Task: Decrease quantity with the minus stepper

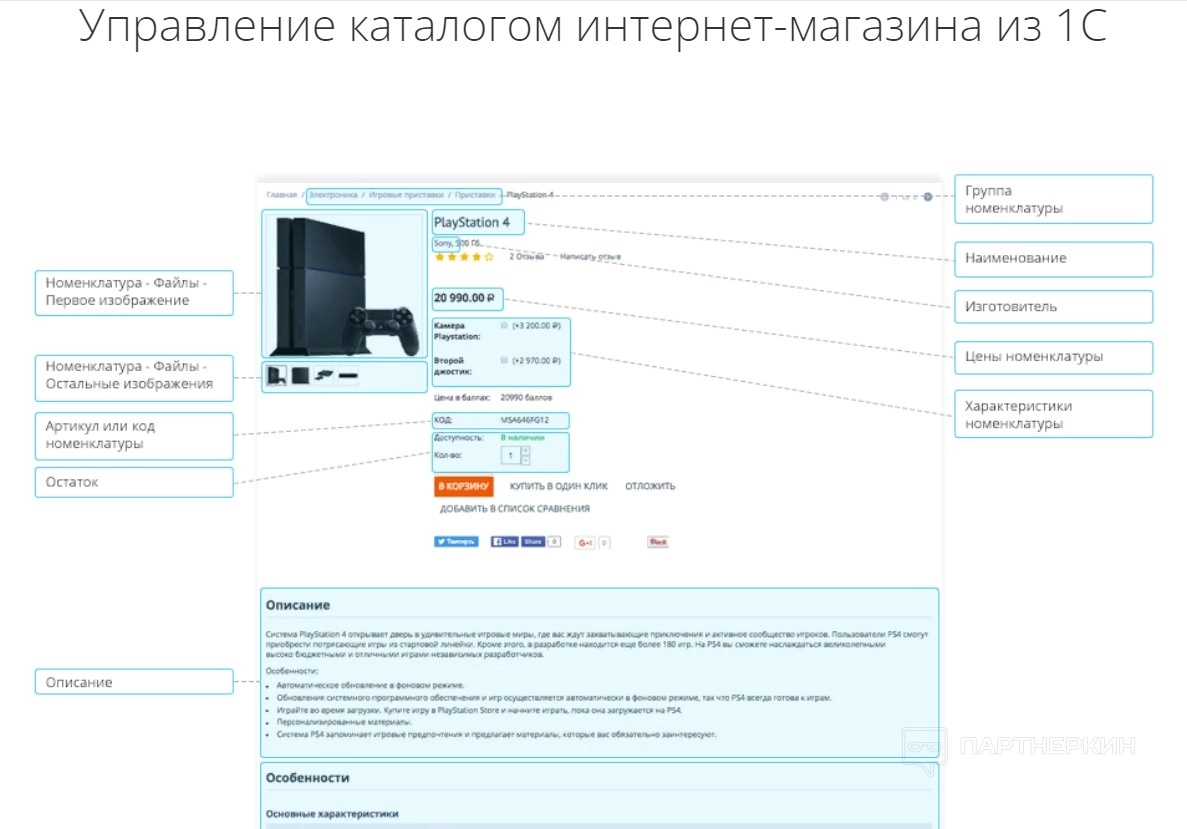Action: coord(525,460)
